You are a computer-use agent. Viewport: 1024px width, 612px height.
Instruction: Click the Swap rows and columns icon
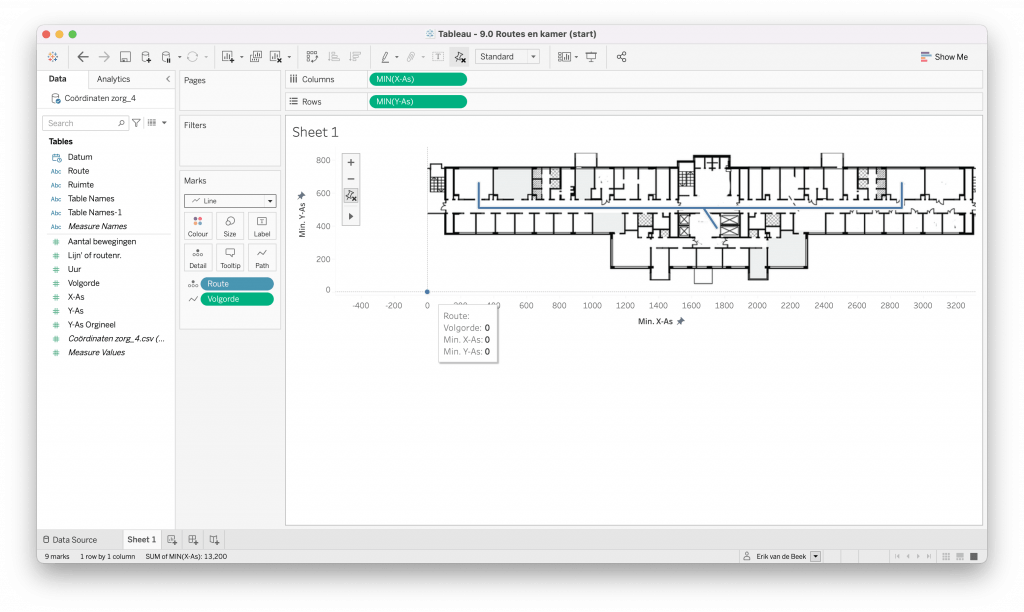pos(312,57)
